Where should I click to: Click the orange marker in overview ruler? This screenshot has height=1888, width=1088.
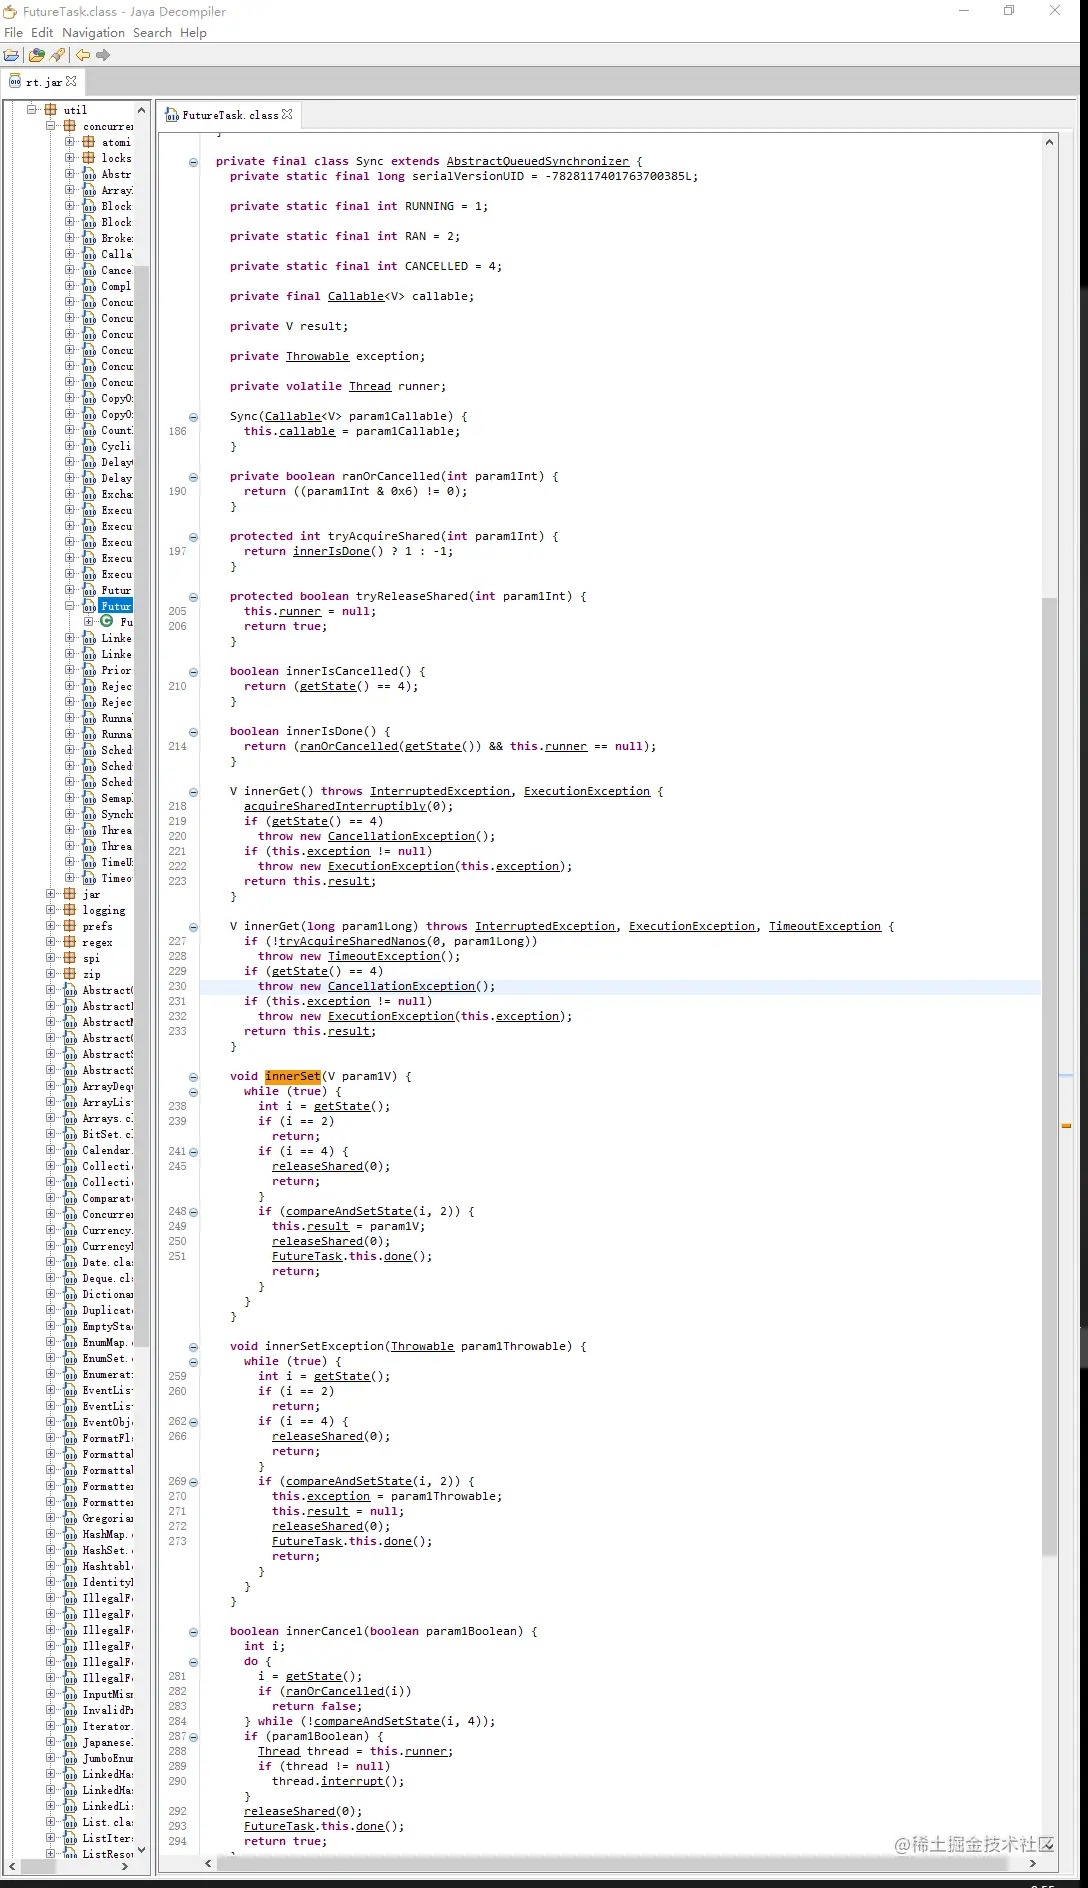tap(1066, 1126)
